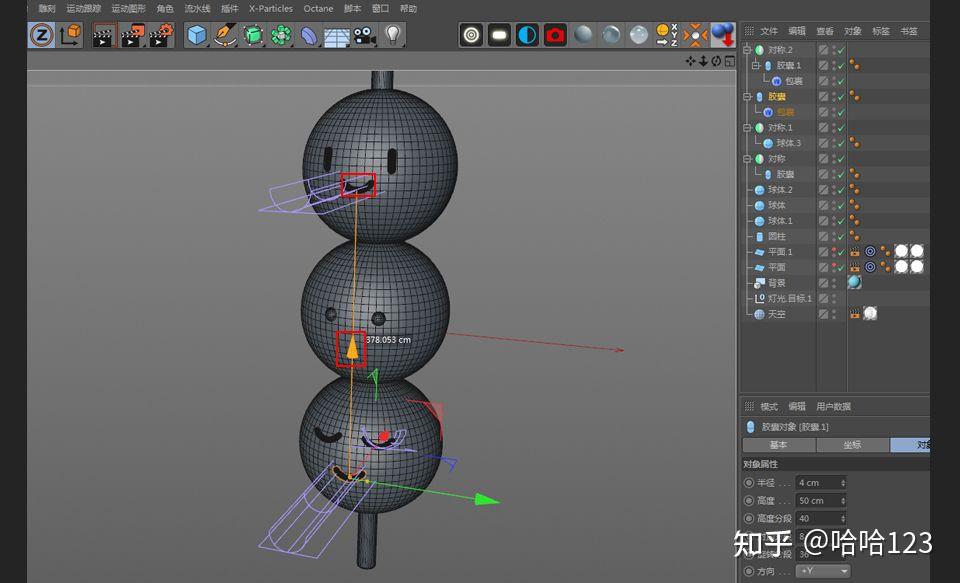
Task: Click the red camera Octane icon
Action: point(555,35)
